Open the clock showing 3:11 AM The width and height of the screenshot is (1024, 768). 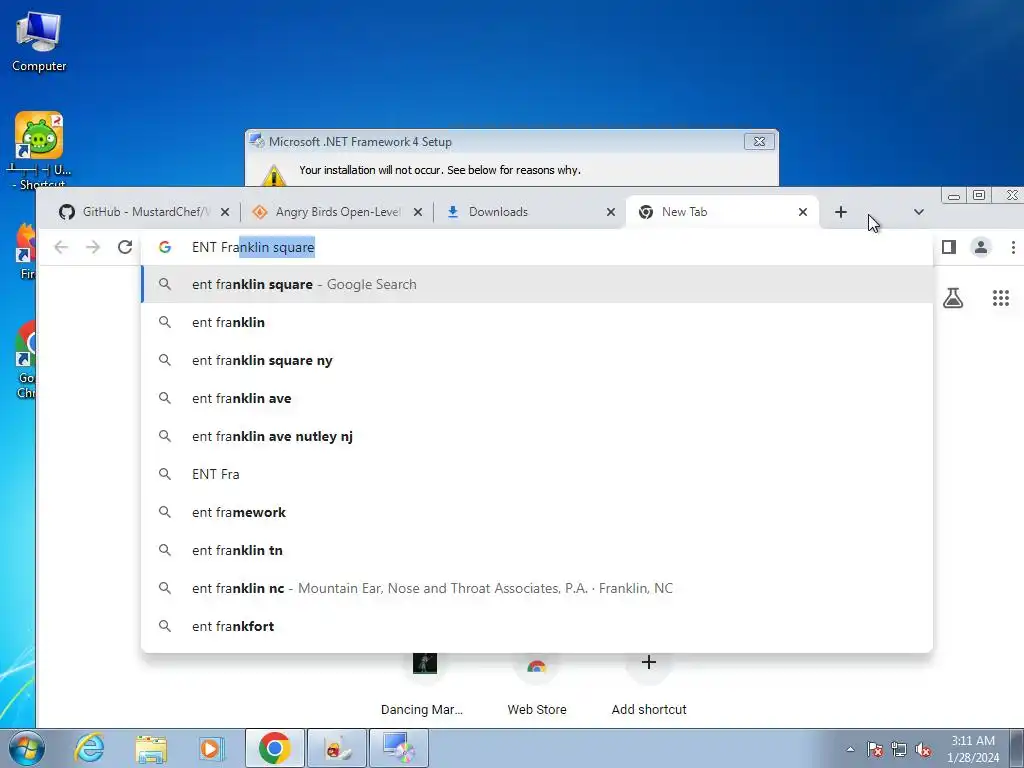pos(973,749)
